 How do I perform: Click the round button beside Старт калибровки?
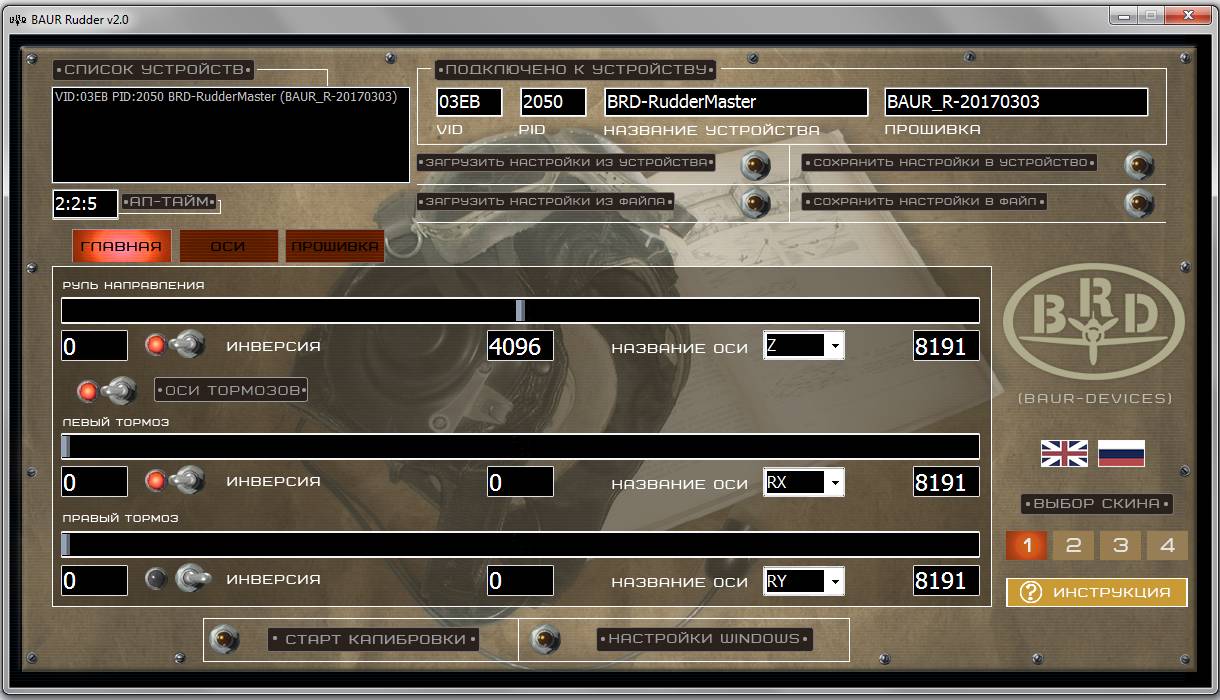coord(226,638)
